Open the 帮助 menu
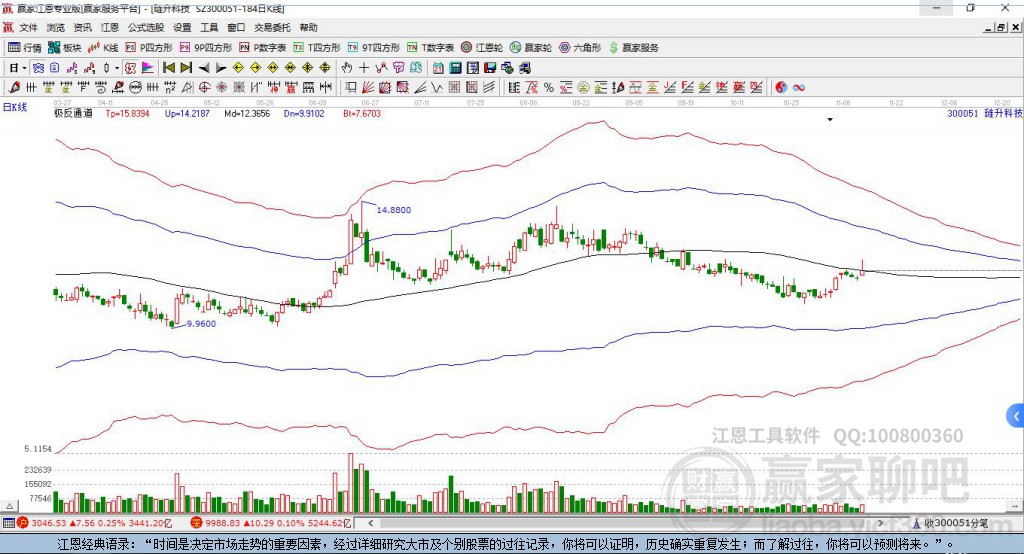This screenshot has width=1024, height=554. point(308,27)
